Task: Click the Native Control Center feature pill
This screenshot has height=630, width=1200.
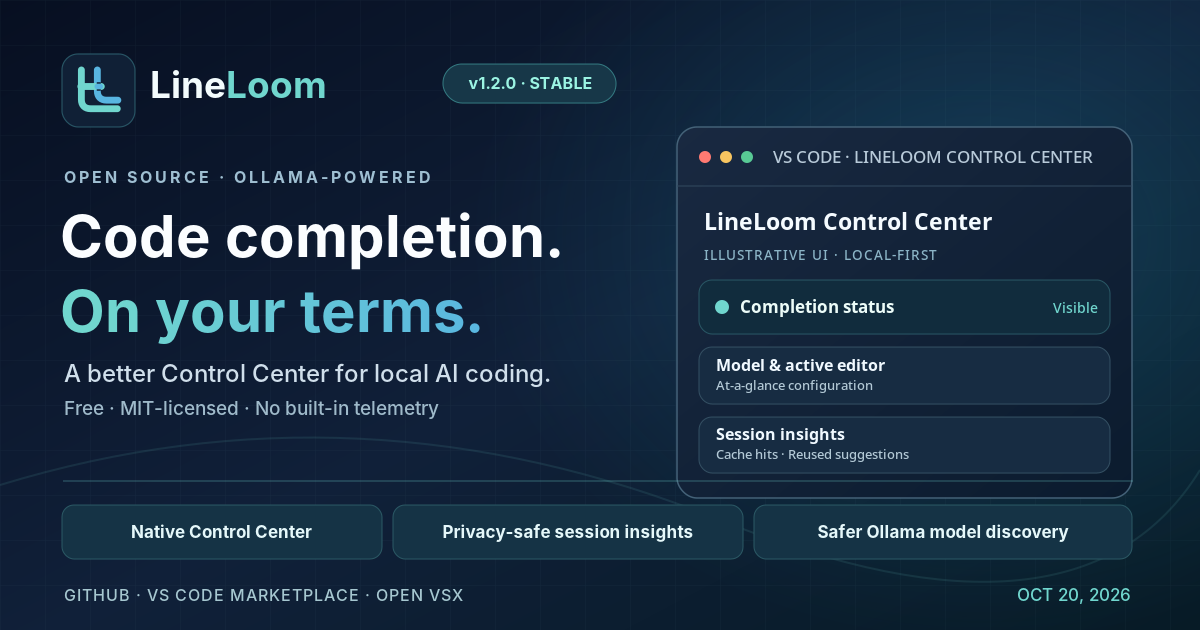Action: click(x=221, y=532)
